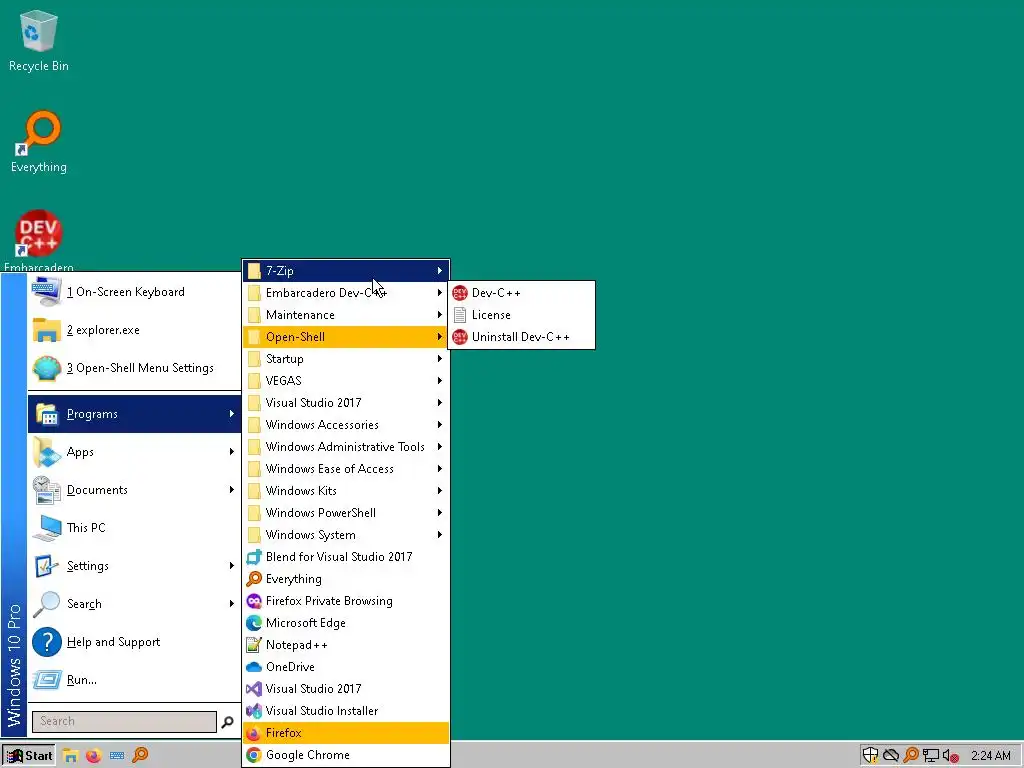Open Open-Shell Menu Settings entry
The image size is (1024, 768).
(135, 368)
